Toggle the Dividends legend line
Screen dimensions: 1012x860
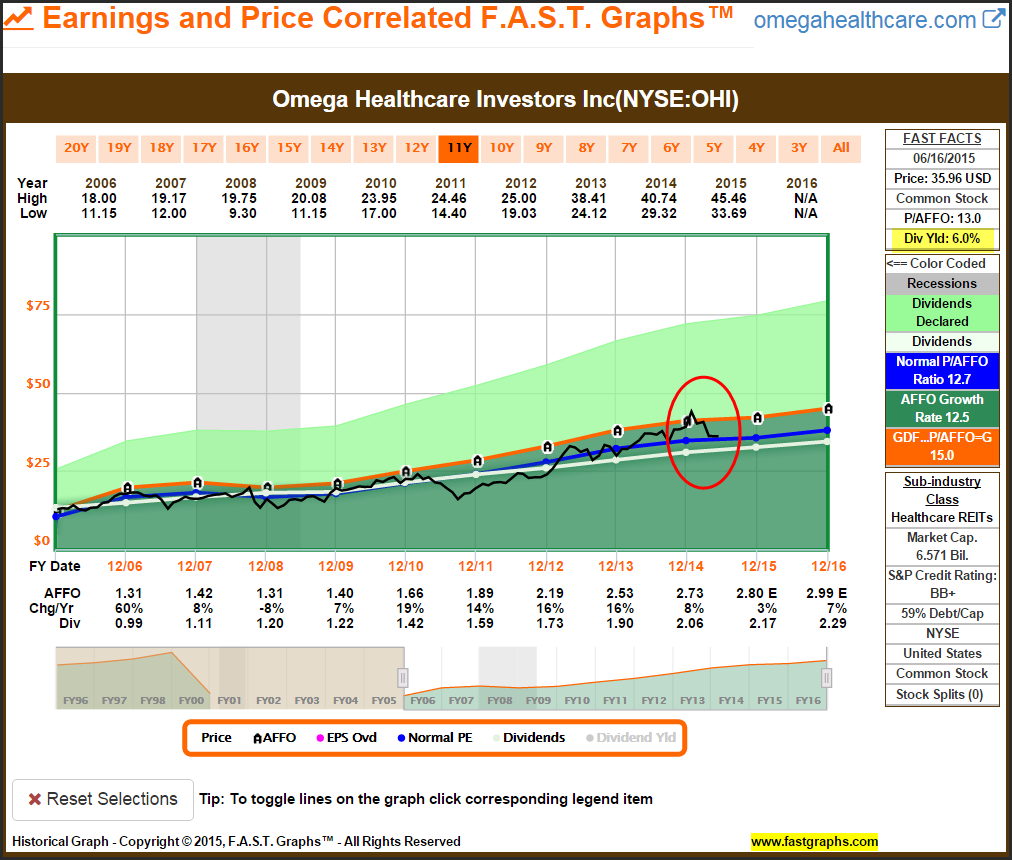527,738
